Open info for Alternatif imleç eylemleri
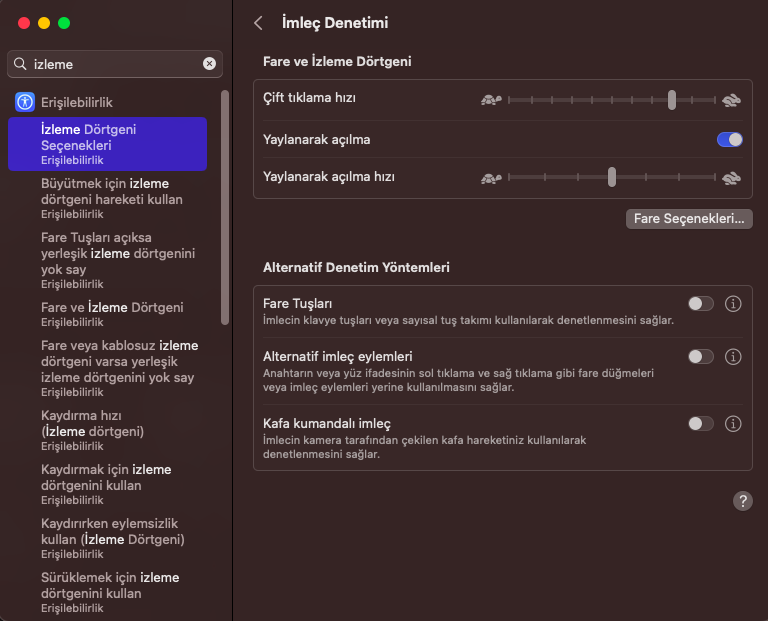Screen dimensions: 768x621 [x=732, y=357]
